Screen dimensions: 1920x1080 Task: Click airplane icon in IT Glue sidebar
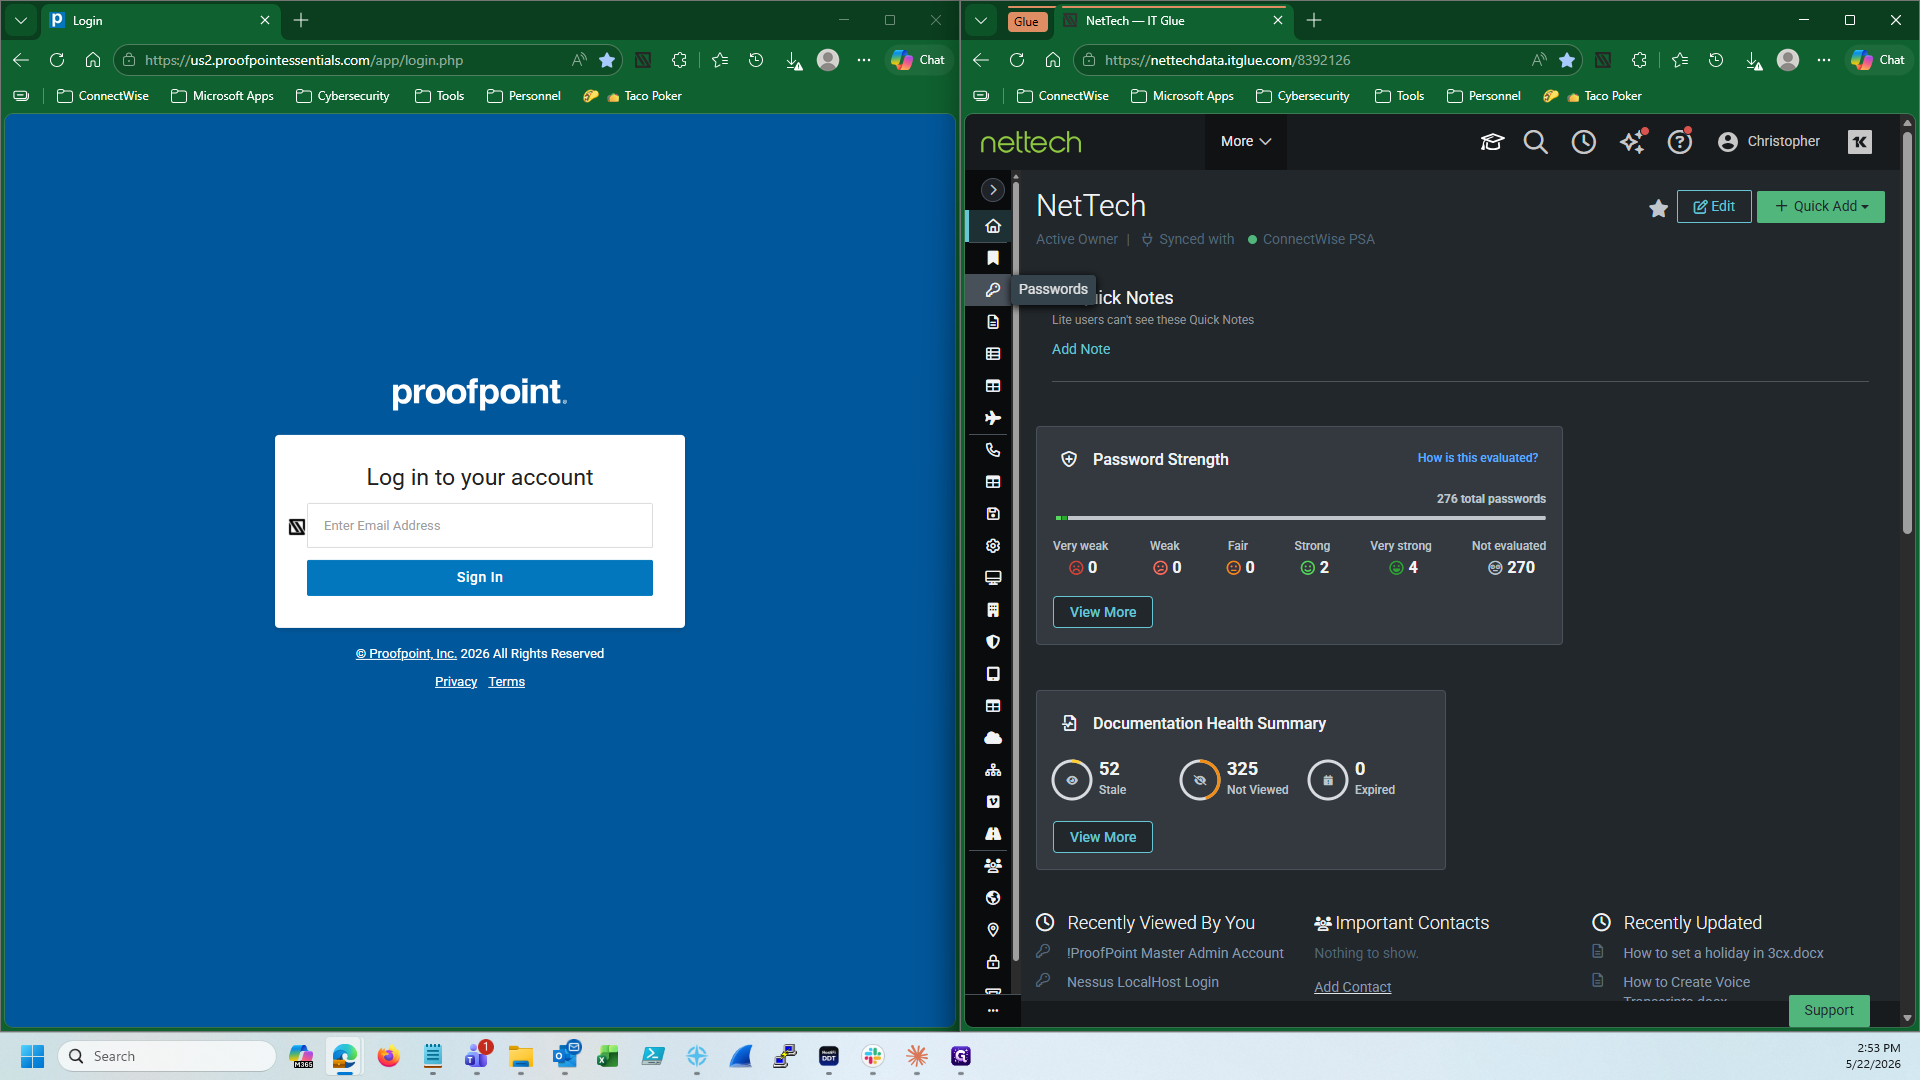(x=992, y=418)
